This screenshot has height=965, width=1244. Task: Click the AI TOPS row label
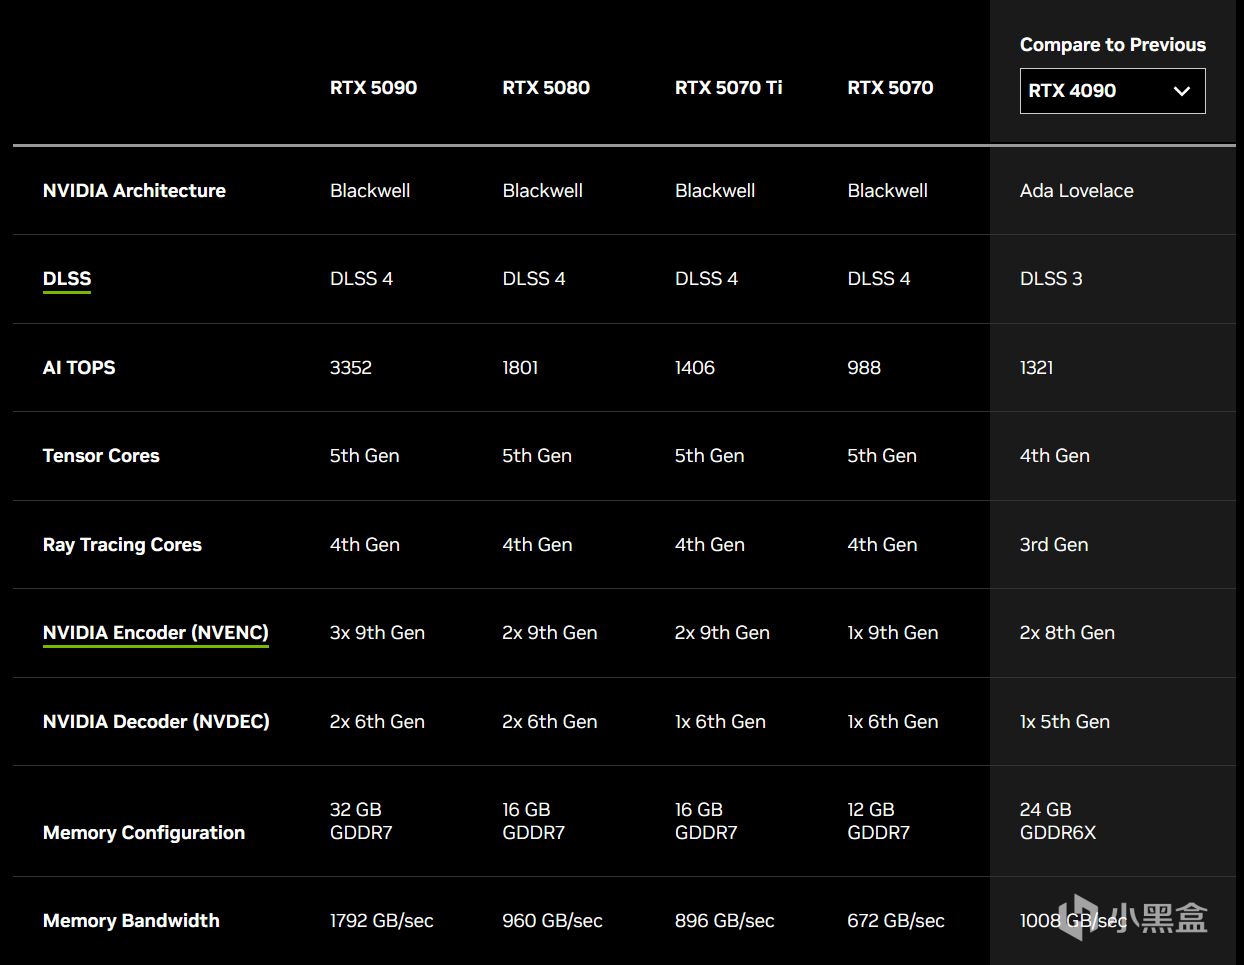tap(79, 368)
